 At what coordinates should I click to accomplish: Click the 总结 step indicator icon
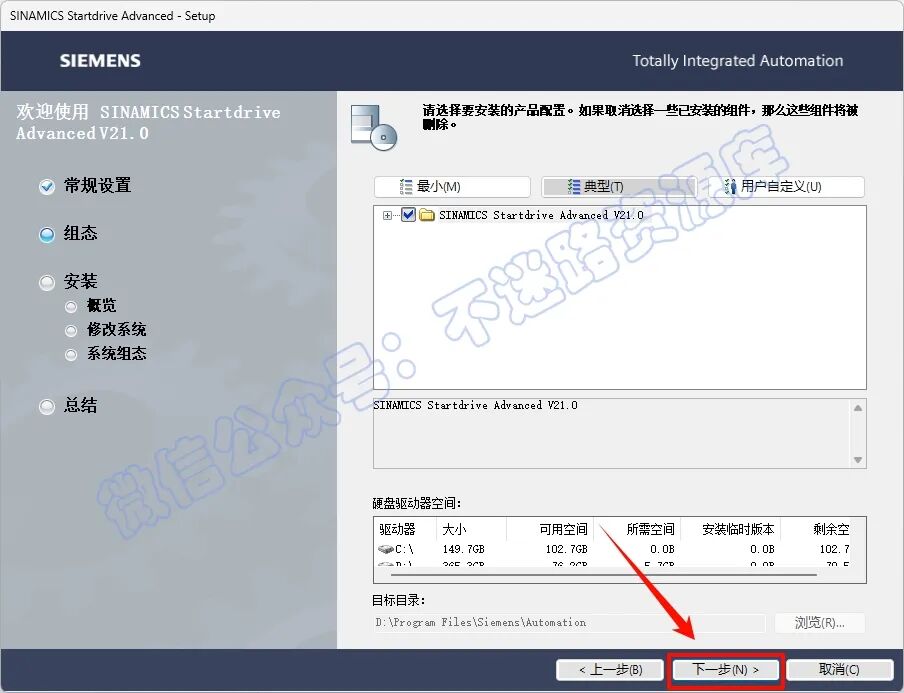point(47,406)
